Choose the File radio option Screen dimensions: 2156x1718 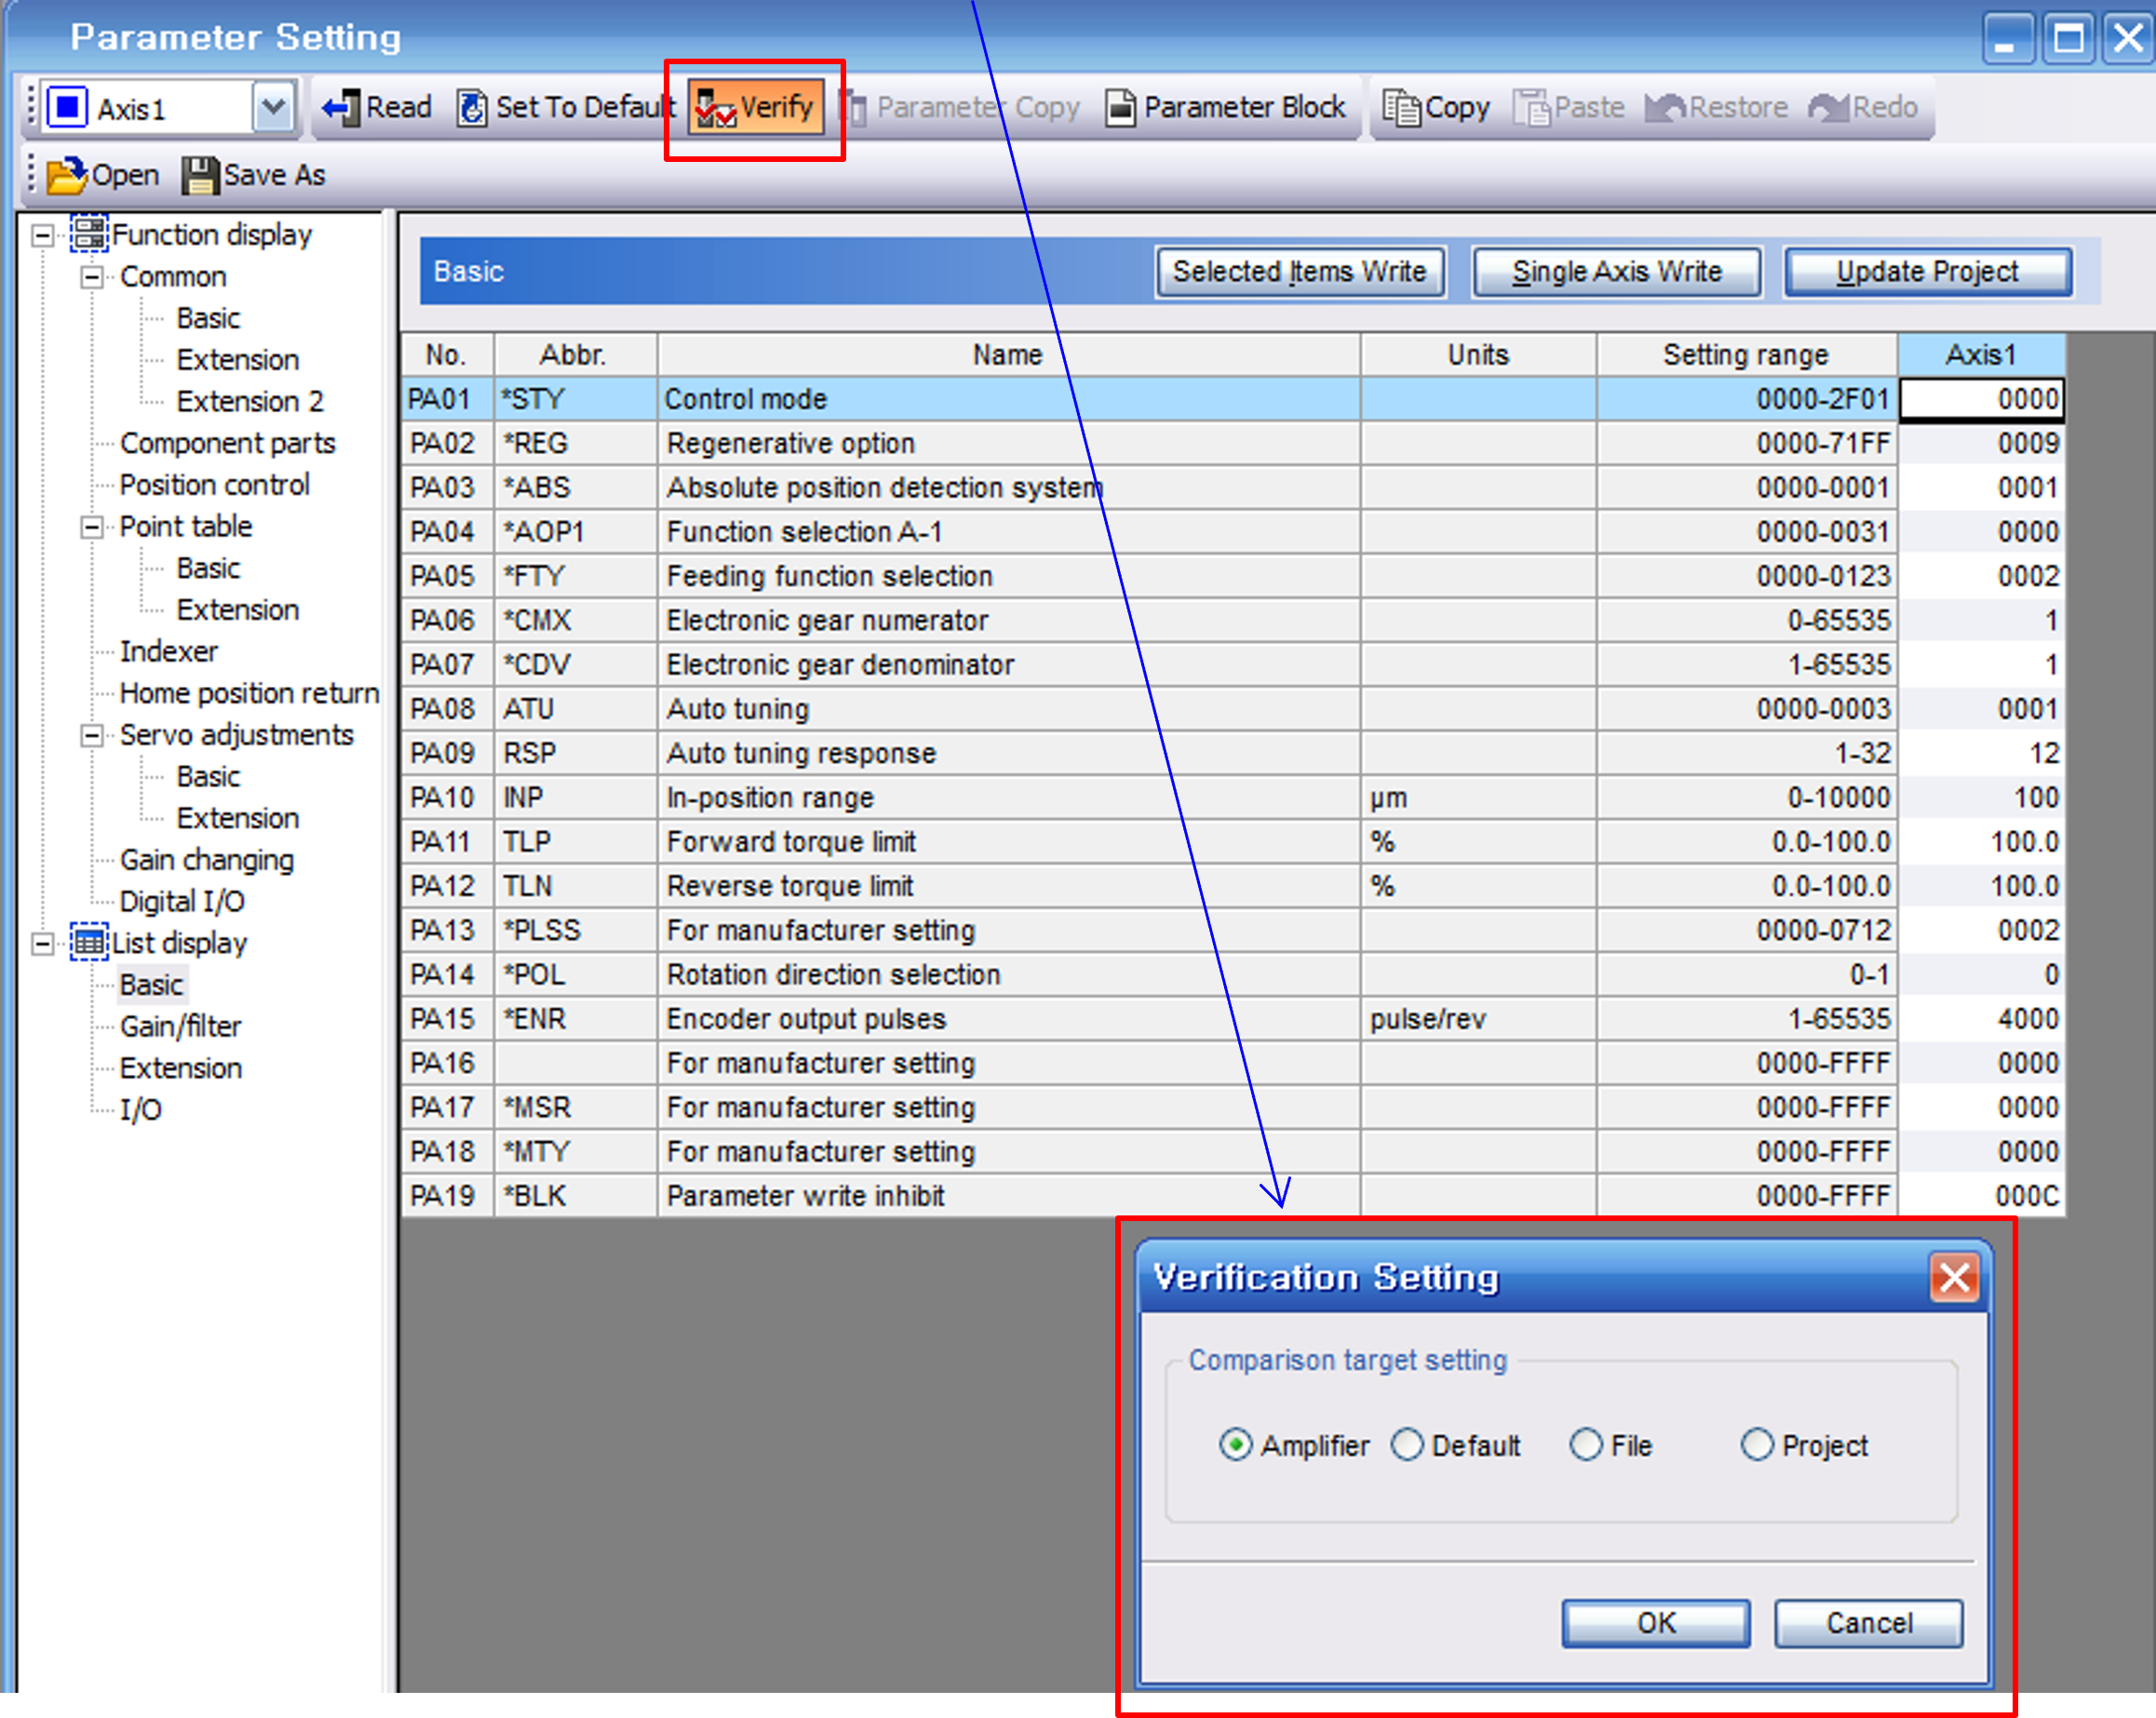(1586, 1445)
